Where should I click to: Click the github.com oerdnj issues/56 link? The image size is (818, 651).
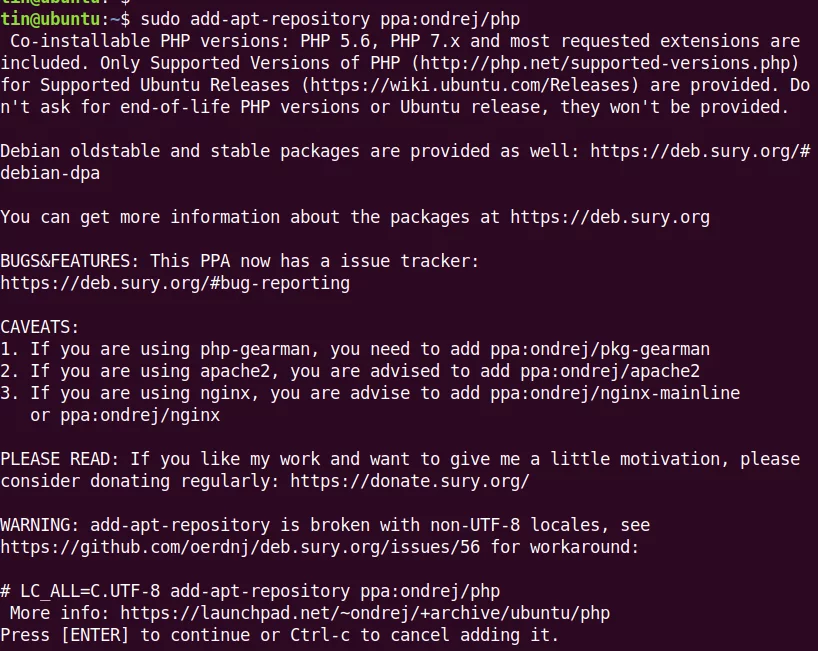click(x=240, y=547)
